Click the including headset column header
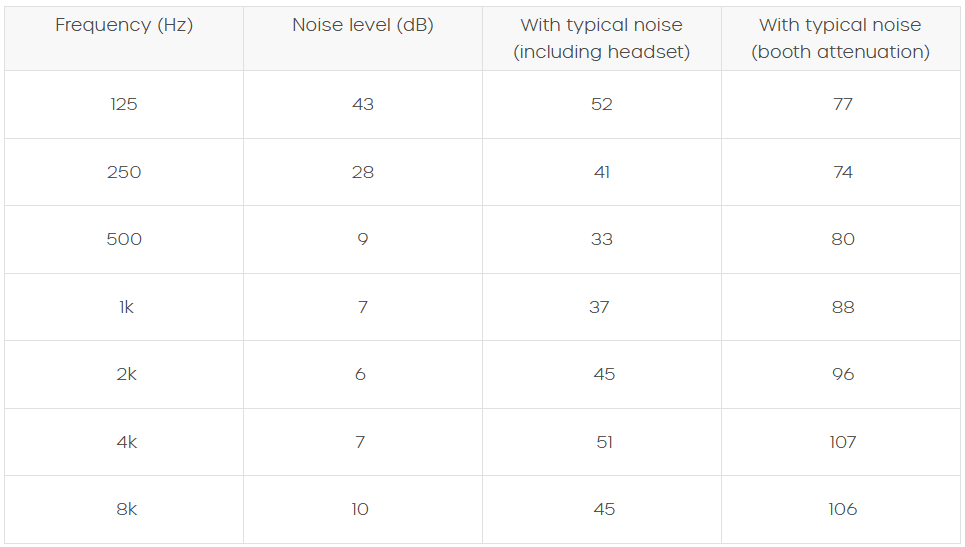Viewport: 965px width, 547px height. [601, 39]
